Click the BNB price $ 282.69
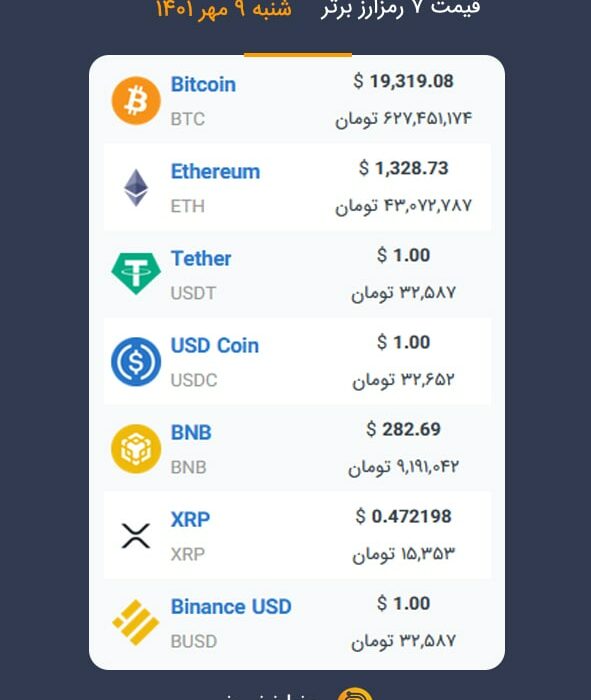Screen dimensions: 591x700 point(404,429)
